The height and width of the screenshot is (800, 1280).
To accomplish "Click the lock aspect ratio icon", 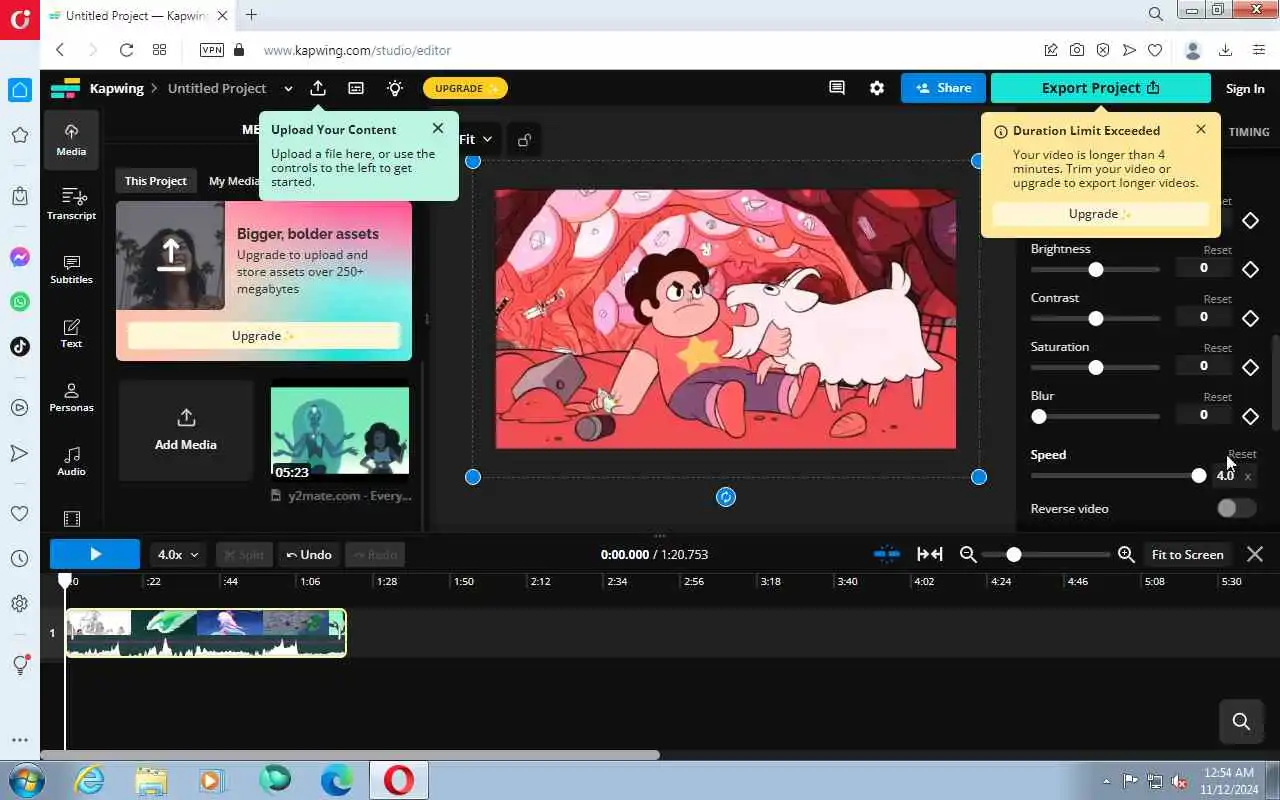I will (524, 140).
